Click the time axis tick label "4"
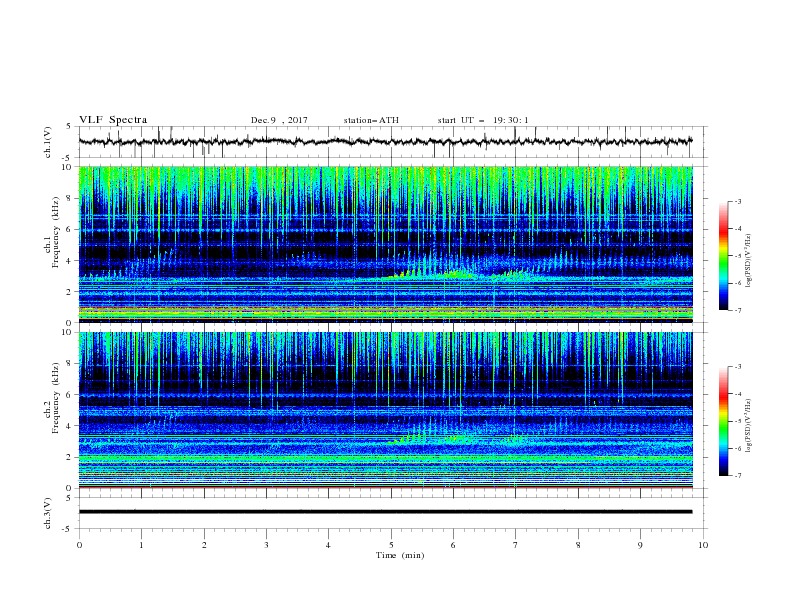The height and width of the screenshot is (612, 792). pos(328,545)
